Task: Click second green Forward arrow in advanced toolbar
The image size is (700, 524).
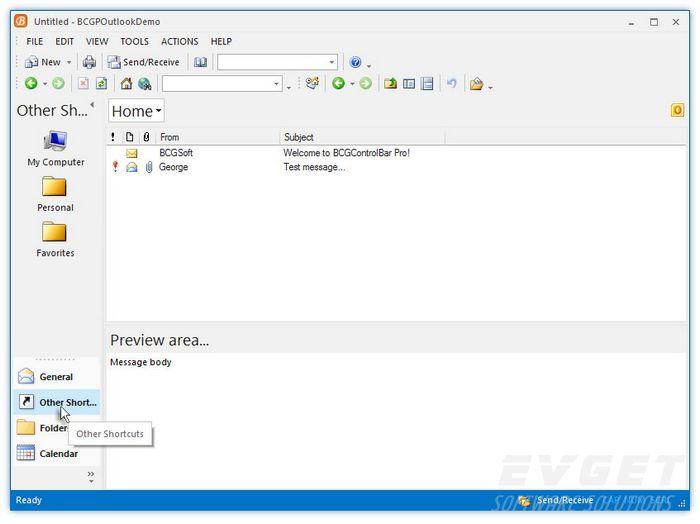Action: coord(366,83)
